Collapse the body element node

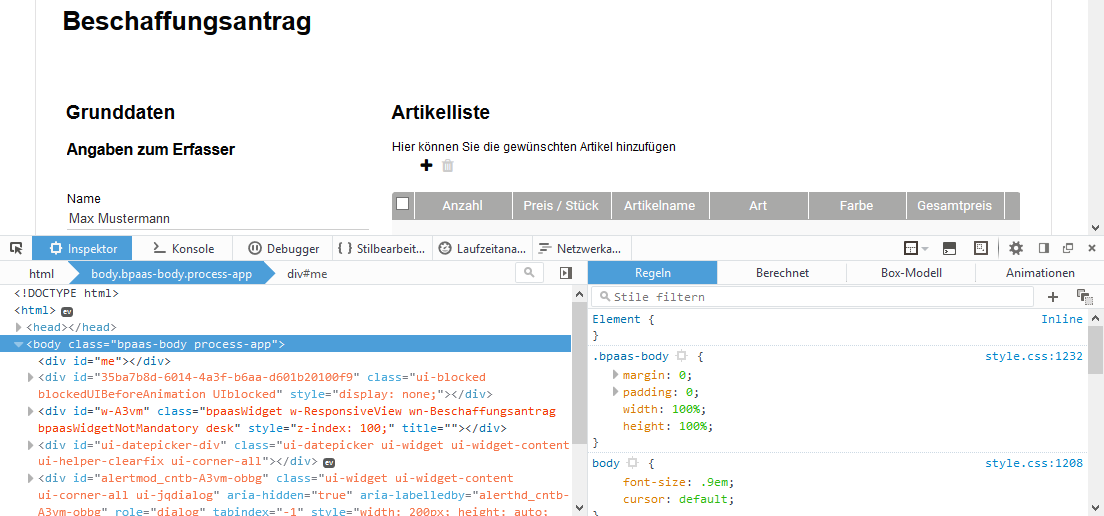tap(19, 344)
